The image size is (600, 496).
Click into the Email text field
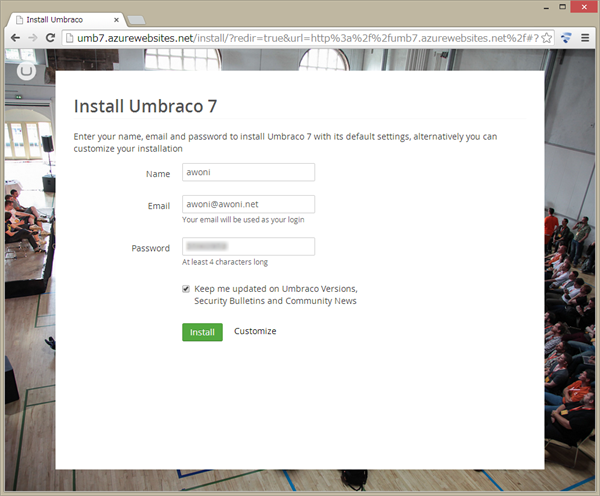click(248, 204)
